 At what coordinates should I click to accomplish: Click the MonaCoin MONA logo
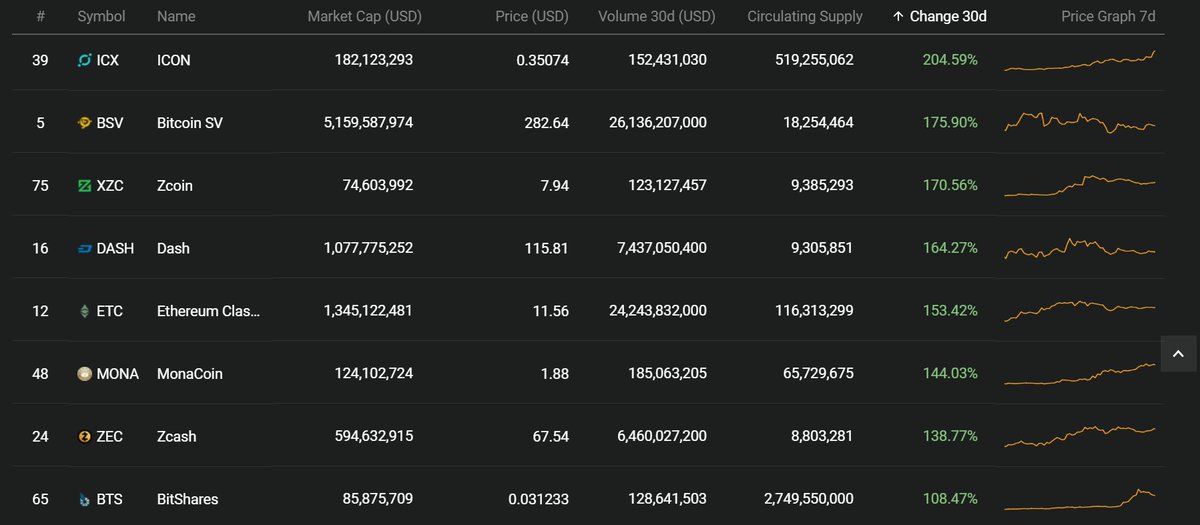point(85,374)
